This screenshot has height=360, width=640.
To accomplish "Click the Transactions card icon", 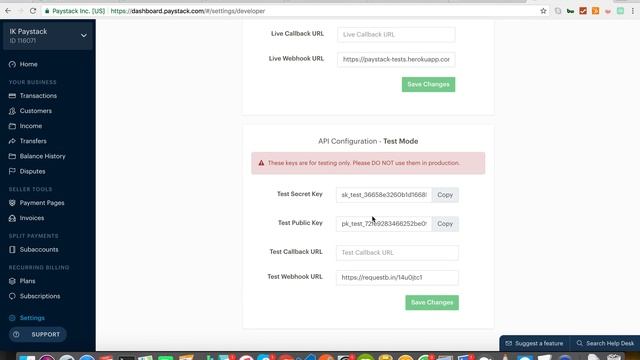I will point(12,96).
